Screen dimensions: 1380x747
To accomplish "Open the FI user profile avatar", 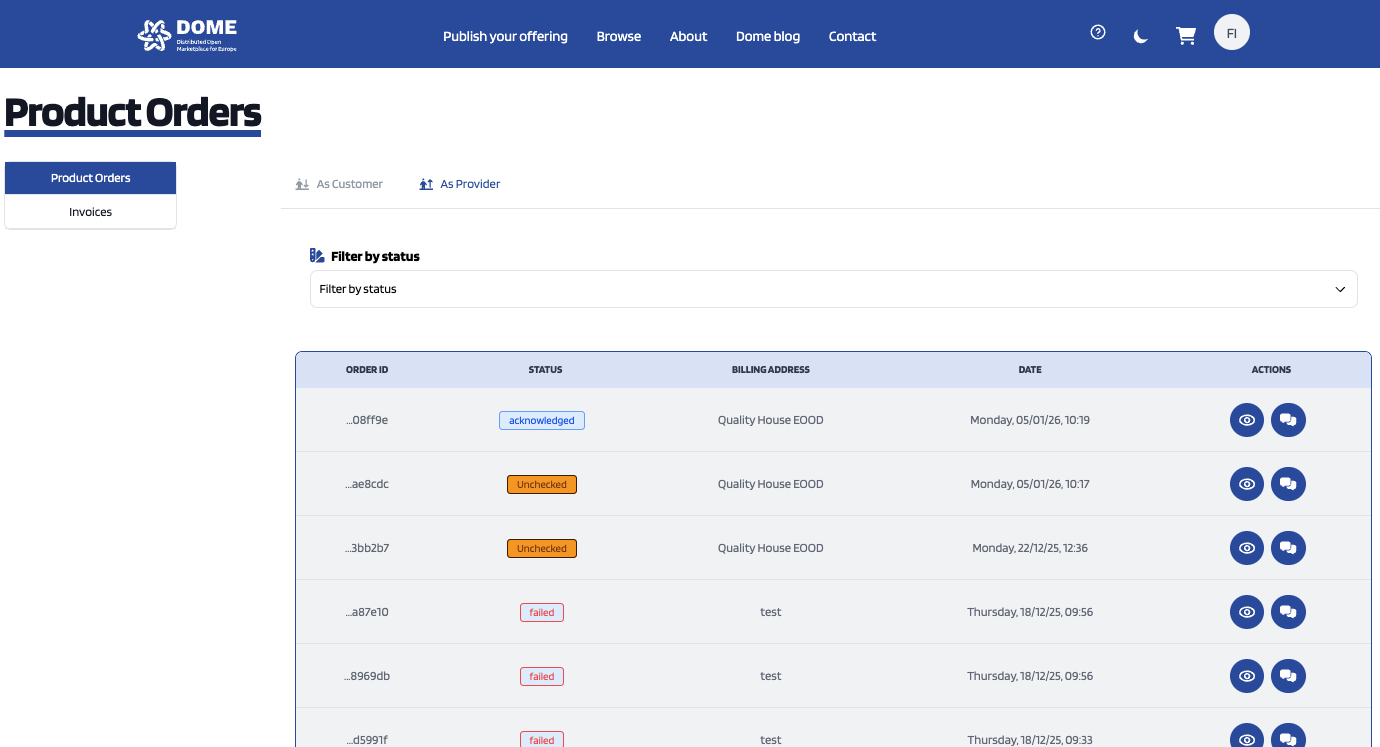I will 1231,33.
